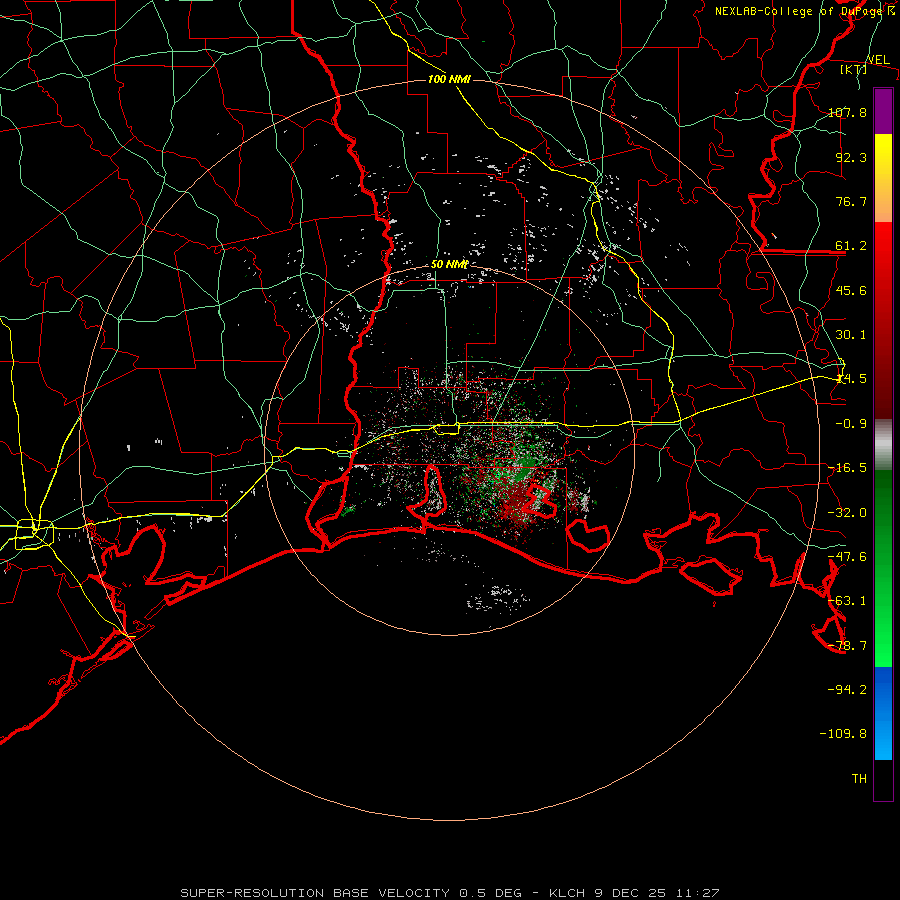The image size is (900, 900).
Task: Click the -0.9 legend value
Action: coord(851,424)
